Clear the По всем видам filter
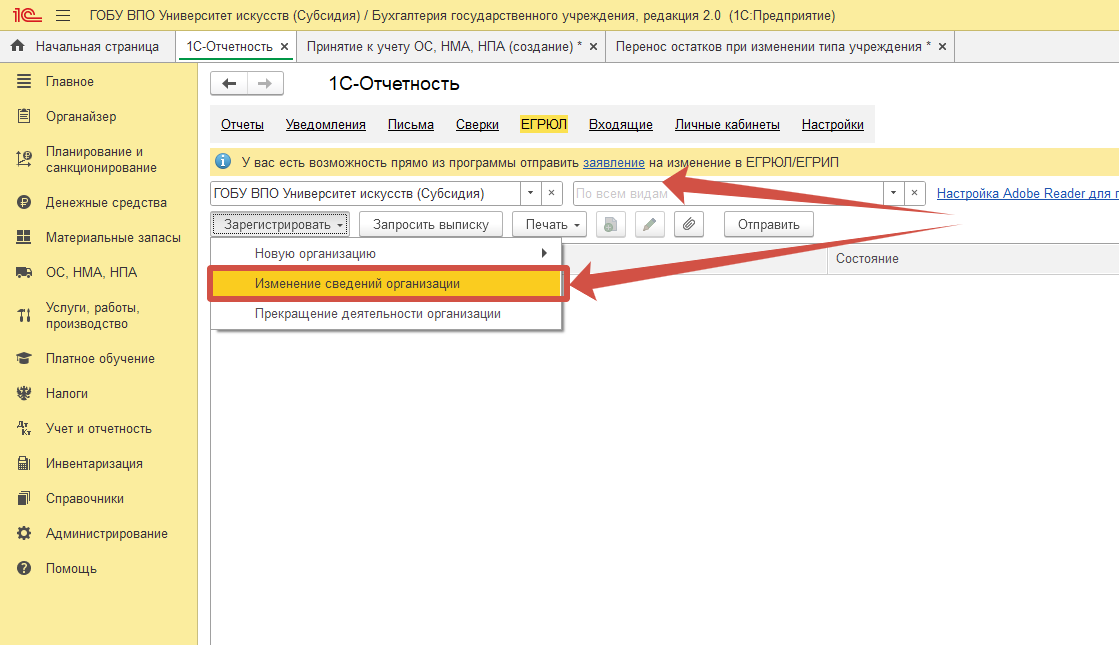The height and width of the screenshot is (645, 1119). [x=915, y=193]
